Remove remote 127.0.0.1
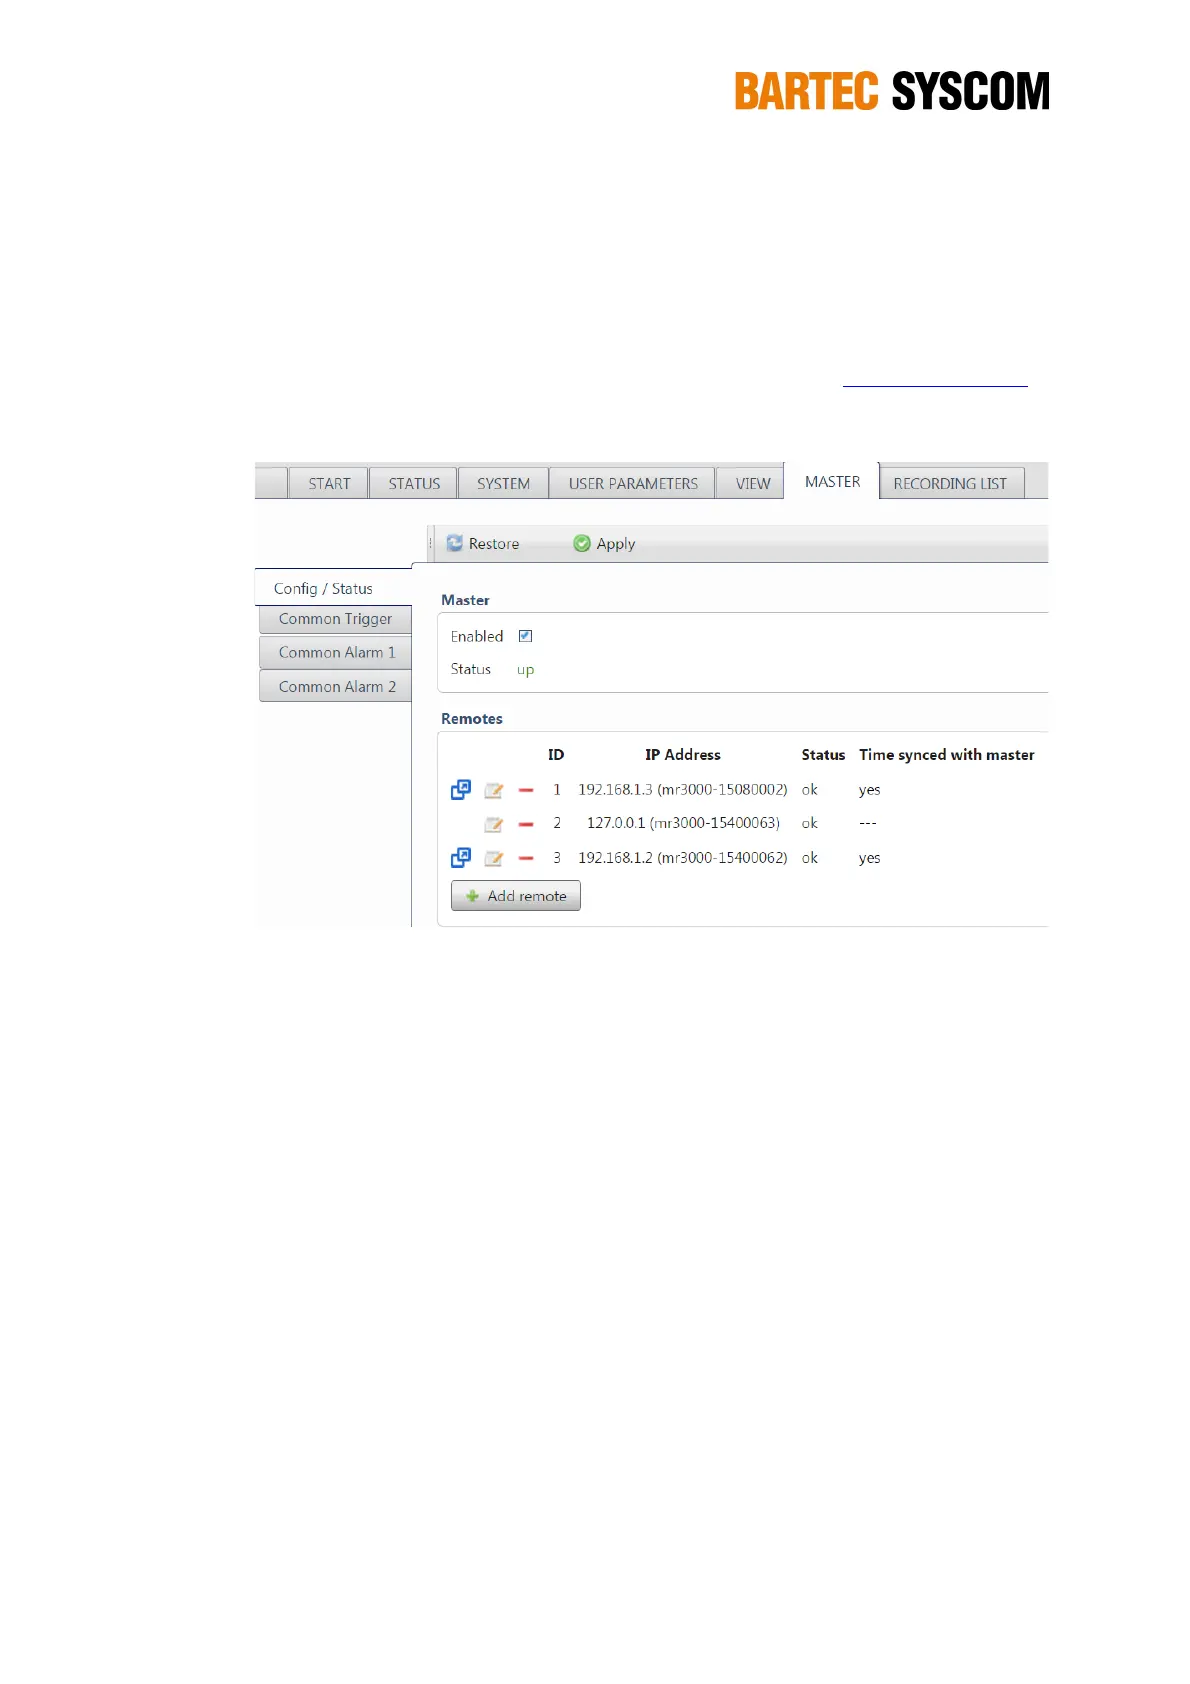This screenshot has width=1190, height=1684. click(526, 824)
